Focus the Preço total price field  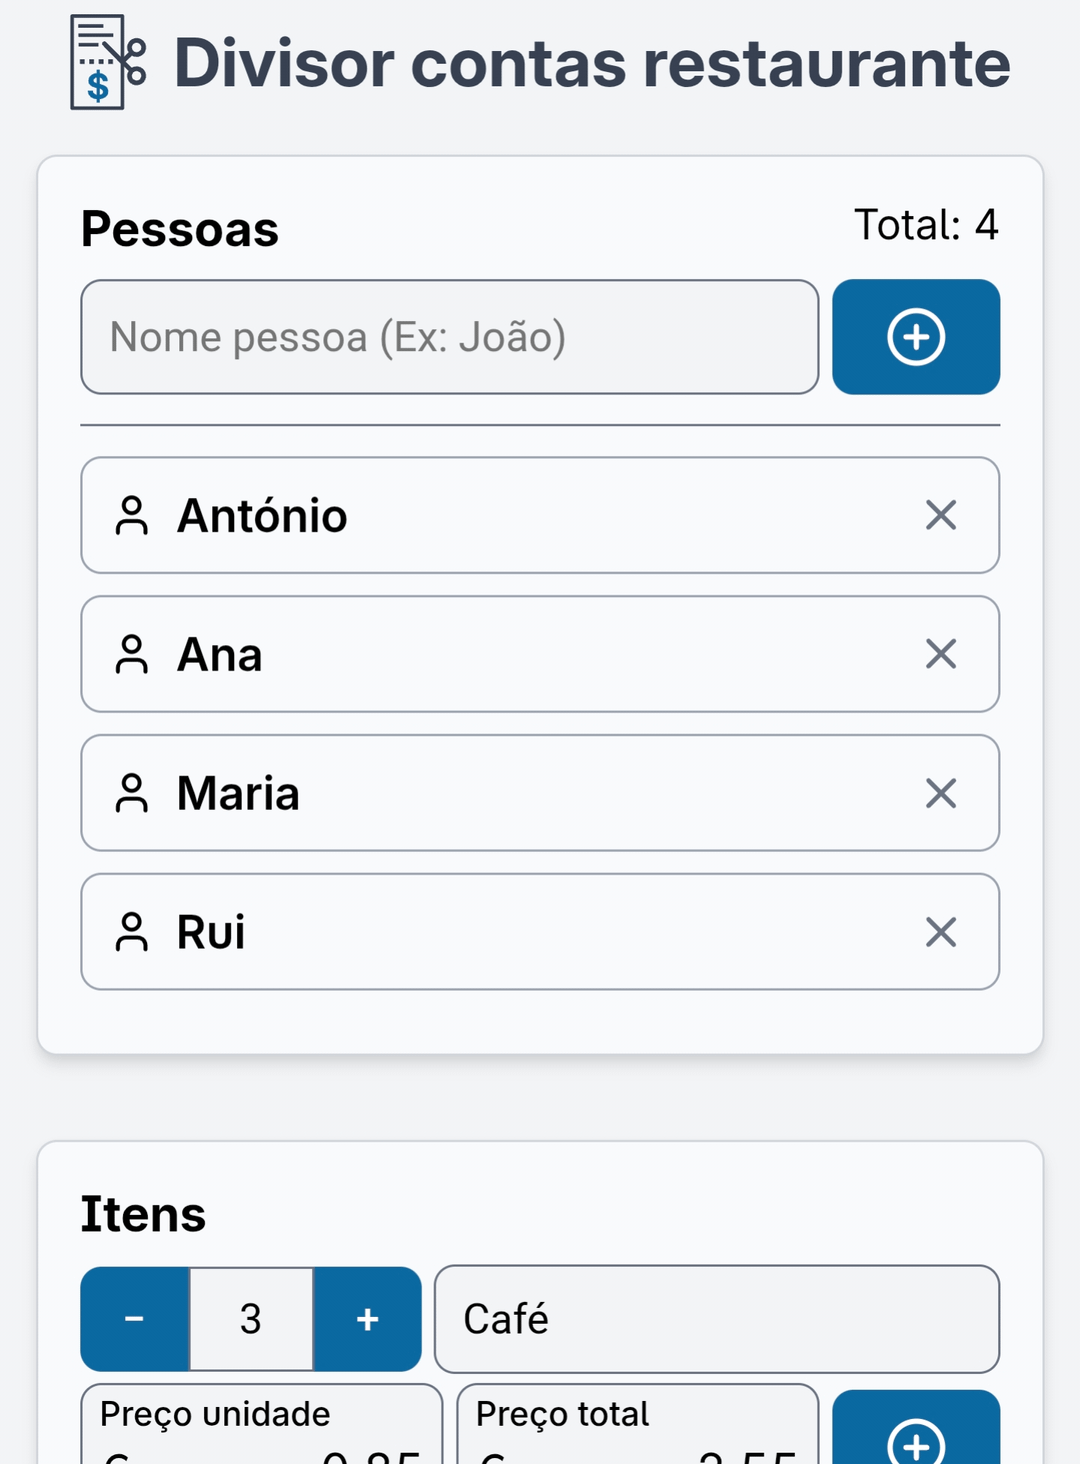(638, 1424)
